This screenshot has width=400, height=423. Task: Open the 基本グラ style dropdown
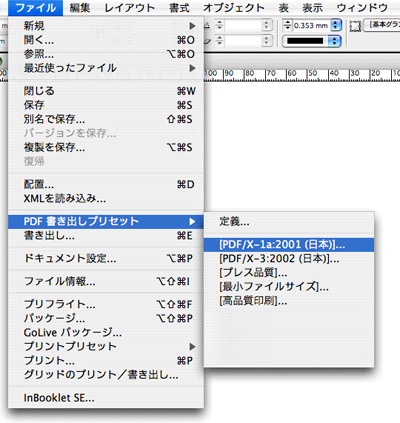tap(382, 25)
